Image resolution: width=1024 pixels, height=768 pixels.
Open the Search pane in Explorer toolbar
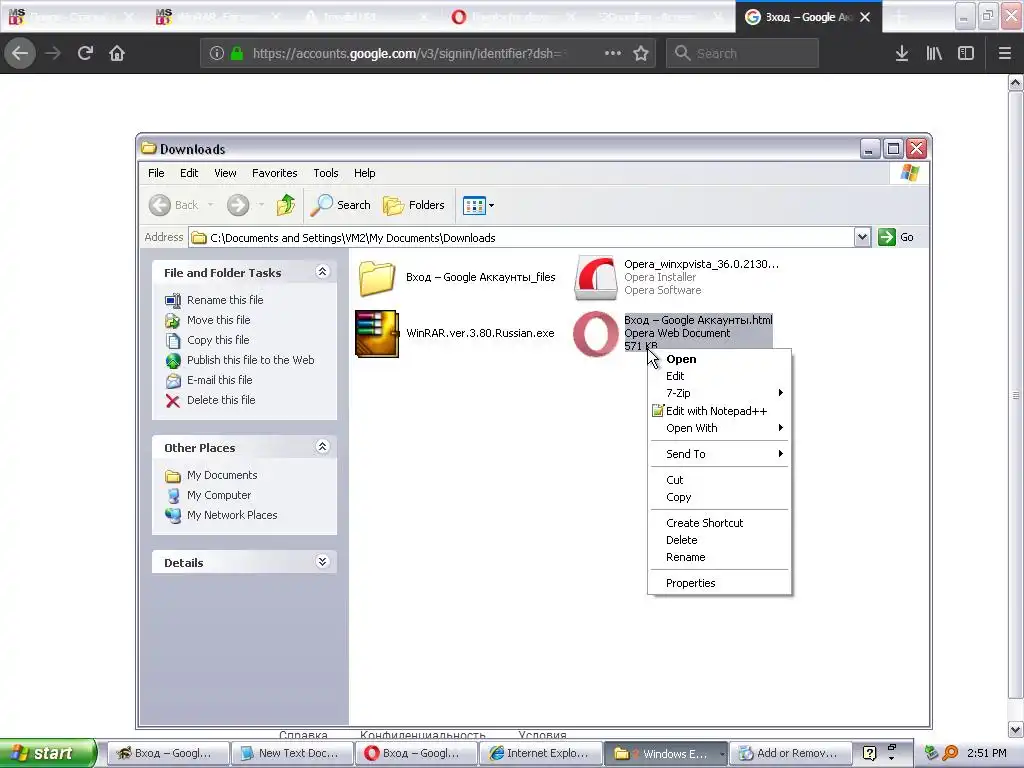tap(340, 205)
